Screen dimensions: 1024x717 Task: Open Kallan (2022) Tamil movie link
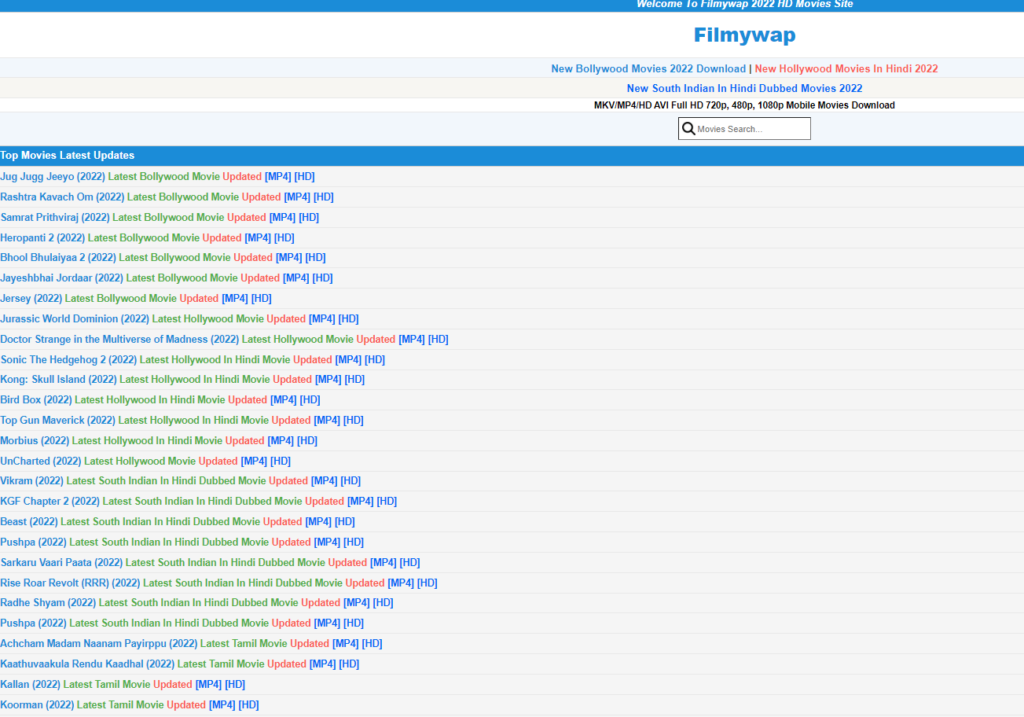123,684
